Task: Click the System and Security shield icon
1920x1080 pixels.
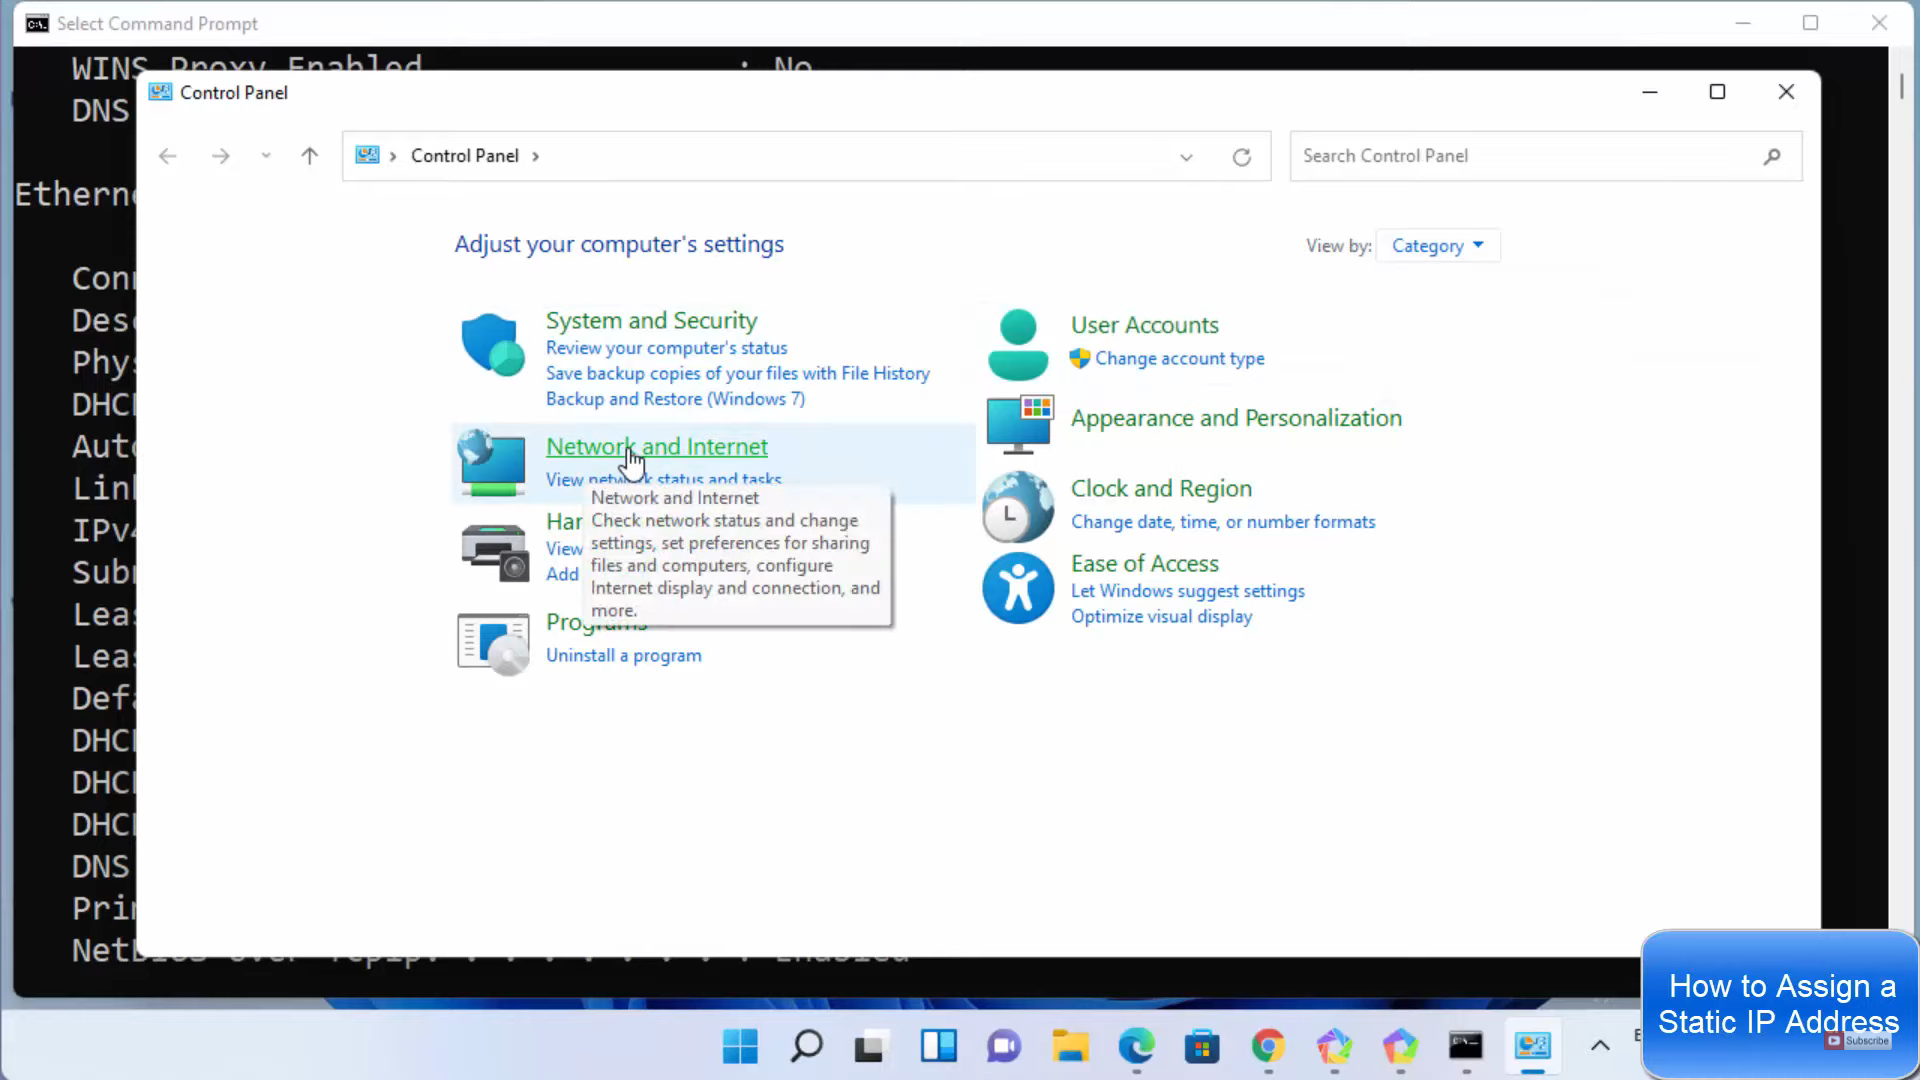Action: (x=492, y=345)
